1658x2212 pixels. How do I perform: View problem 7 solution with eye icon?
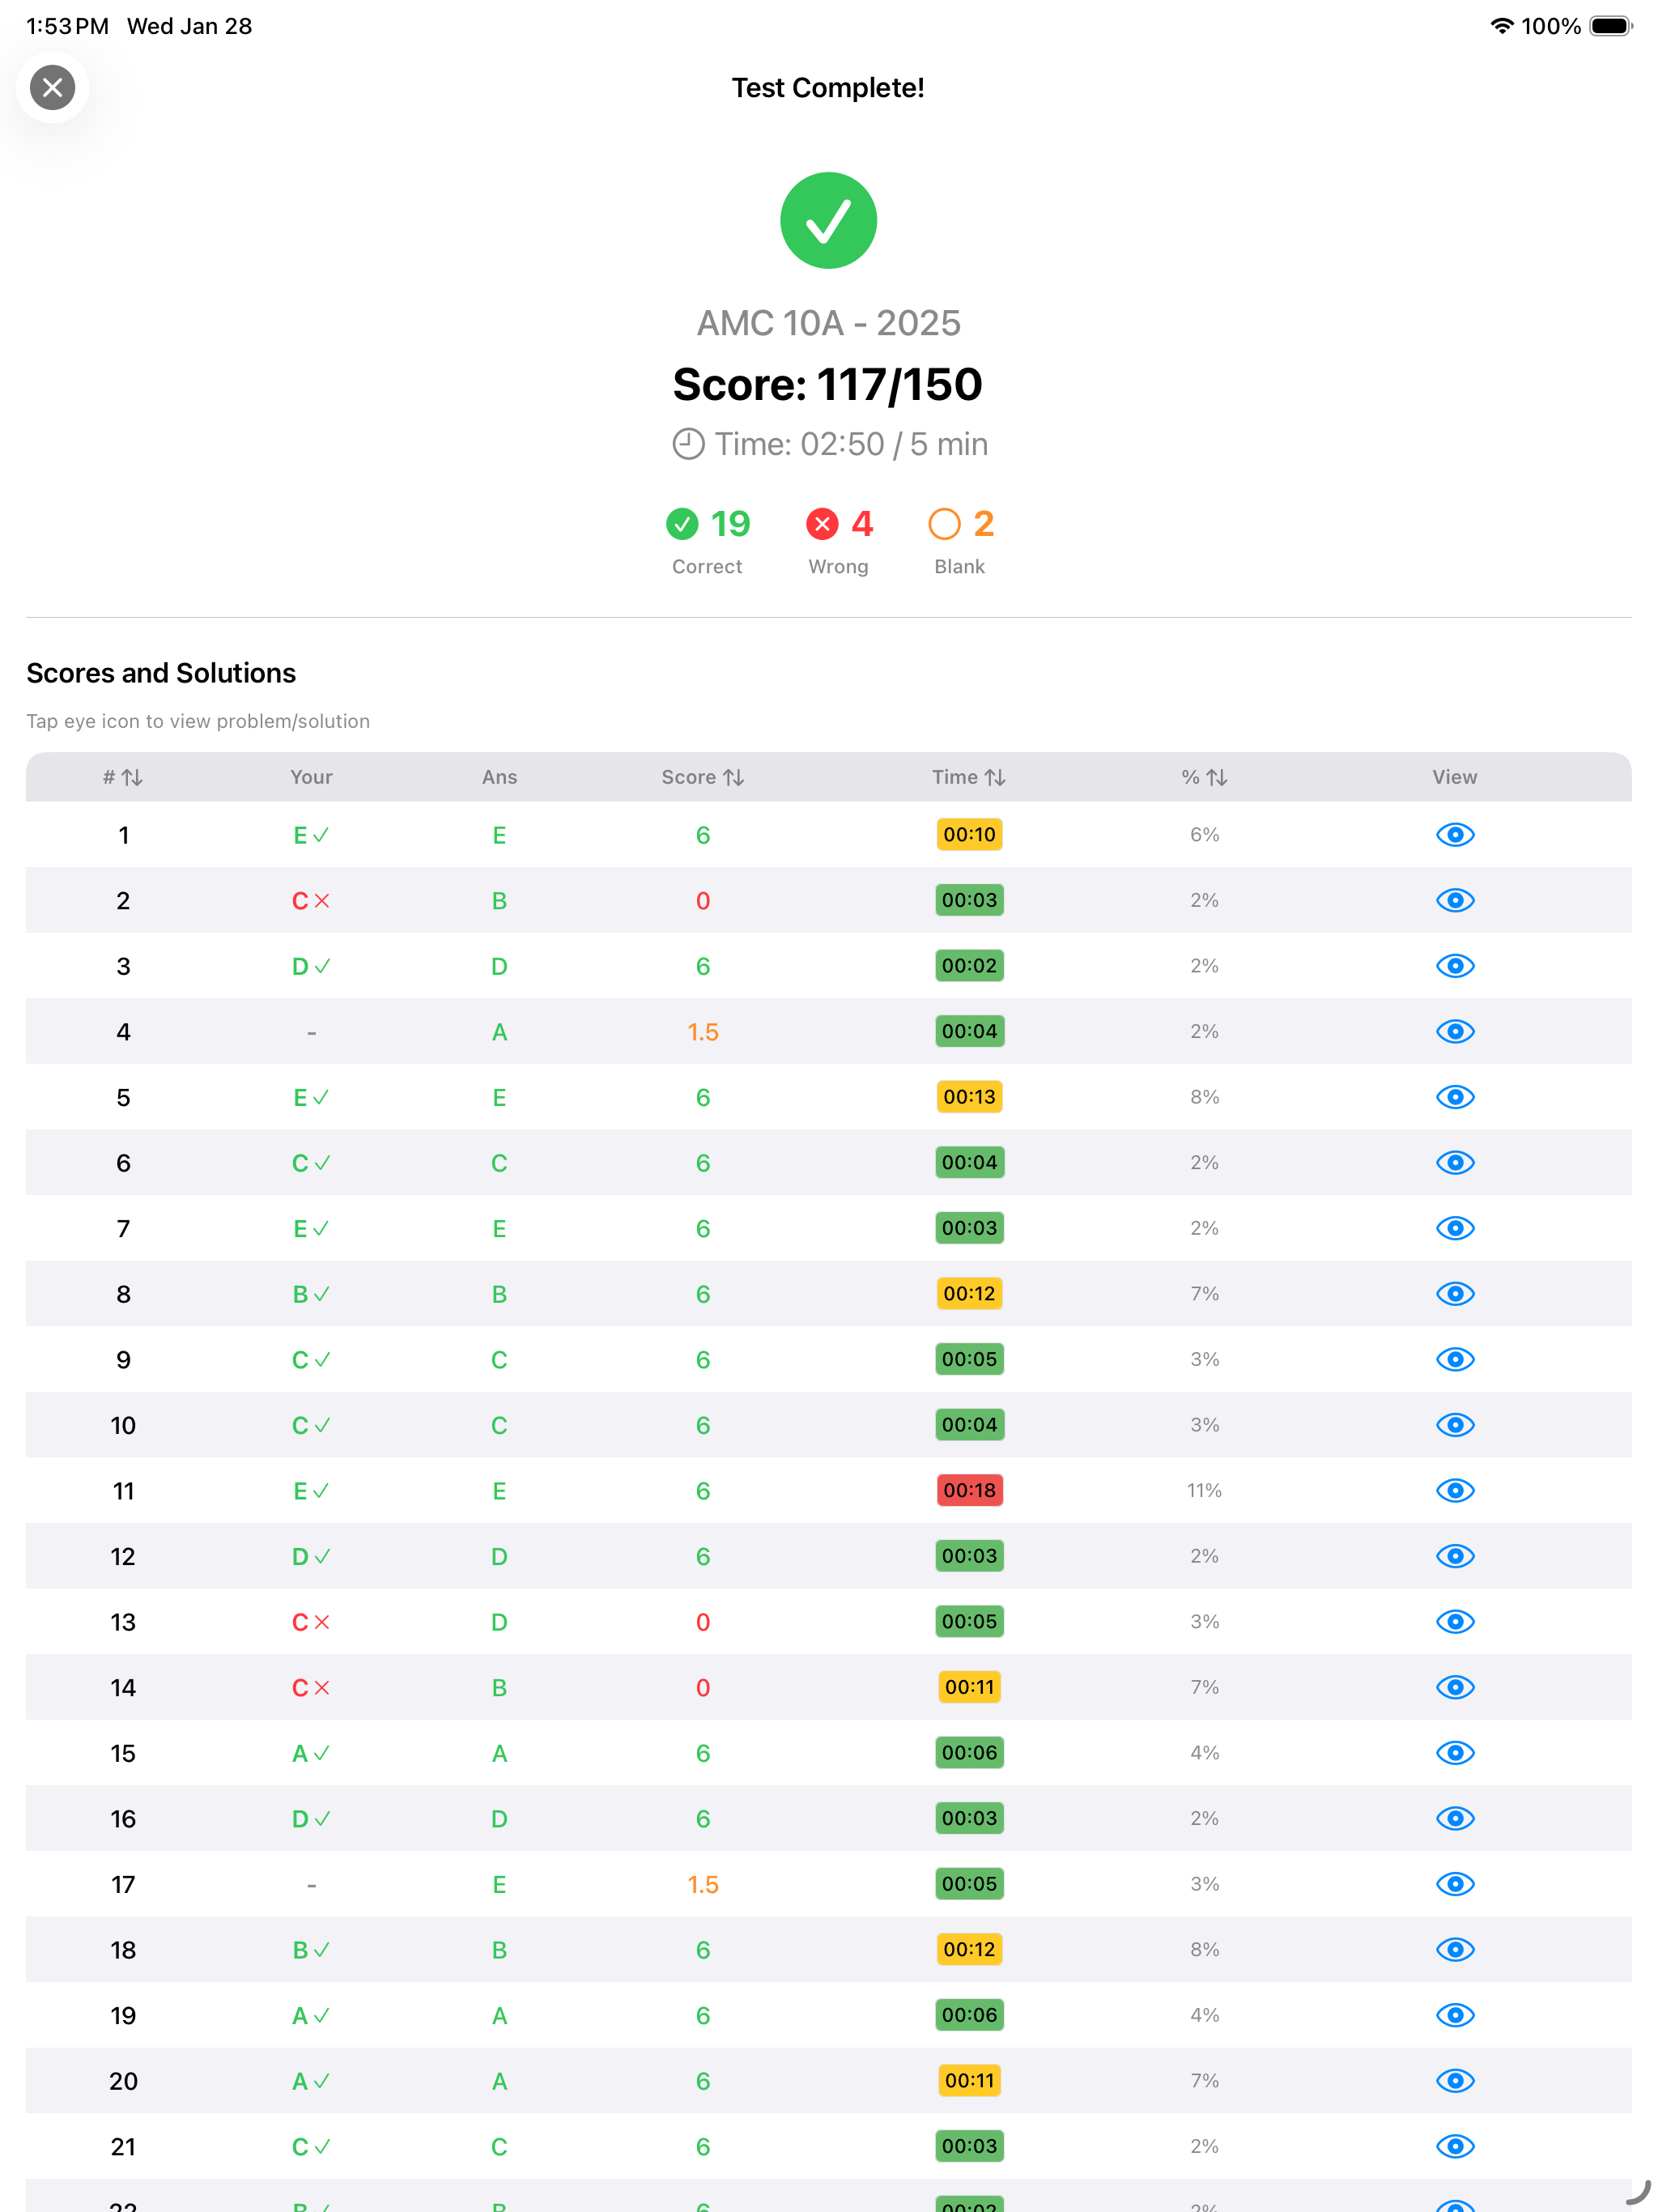(x=1455, y=1229)
